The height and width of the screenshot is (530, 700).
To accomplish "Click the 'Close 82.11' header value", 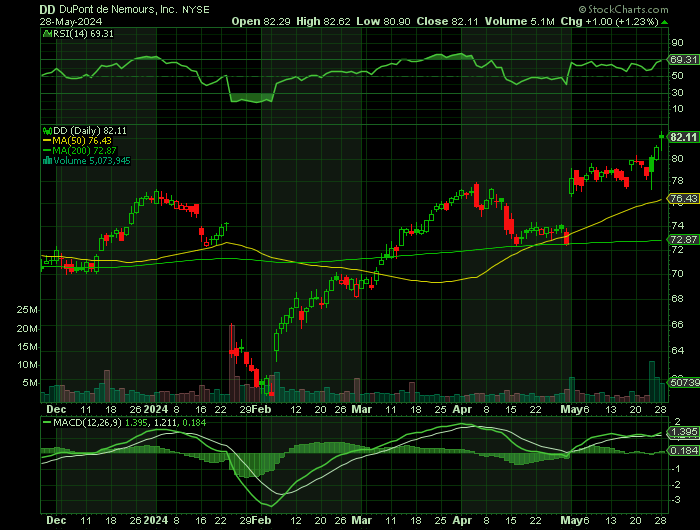I will (x=448, y=21).
